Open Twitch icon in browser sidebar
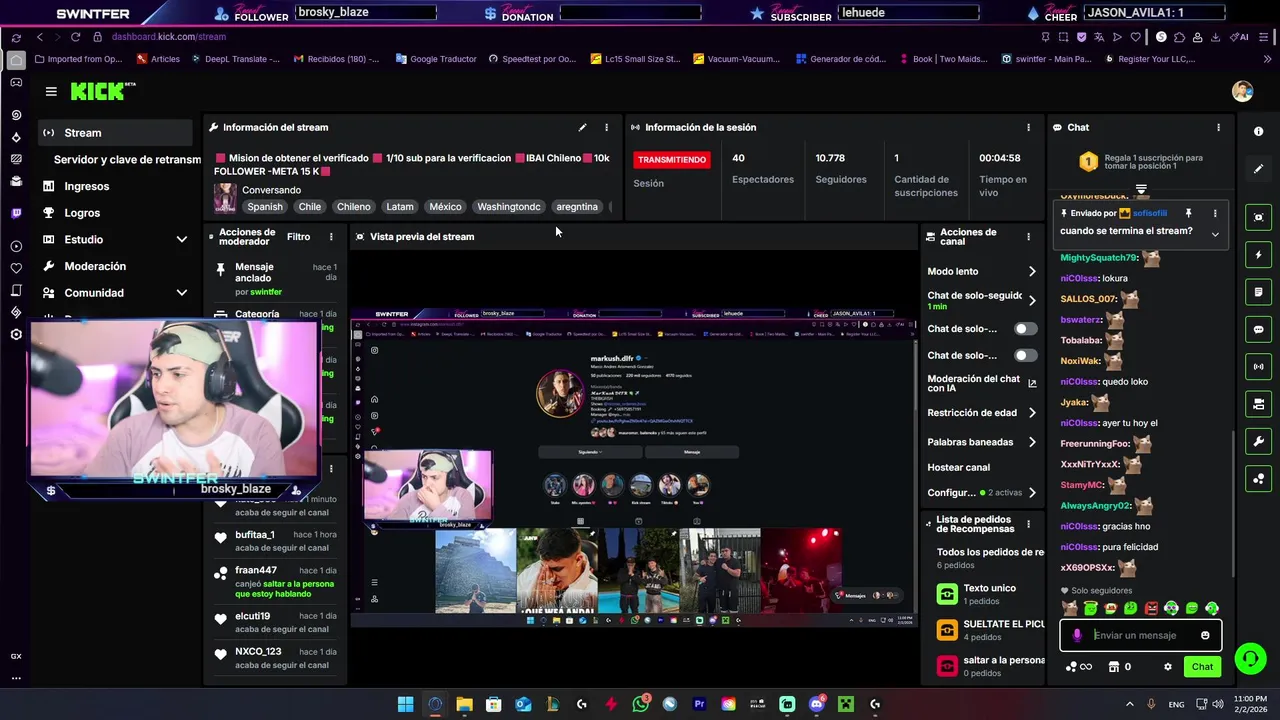This screenshot has height=720, width=1280. (x=16, y=213)
